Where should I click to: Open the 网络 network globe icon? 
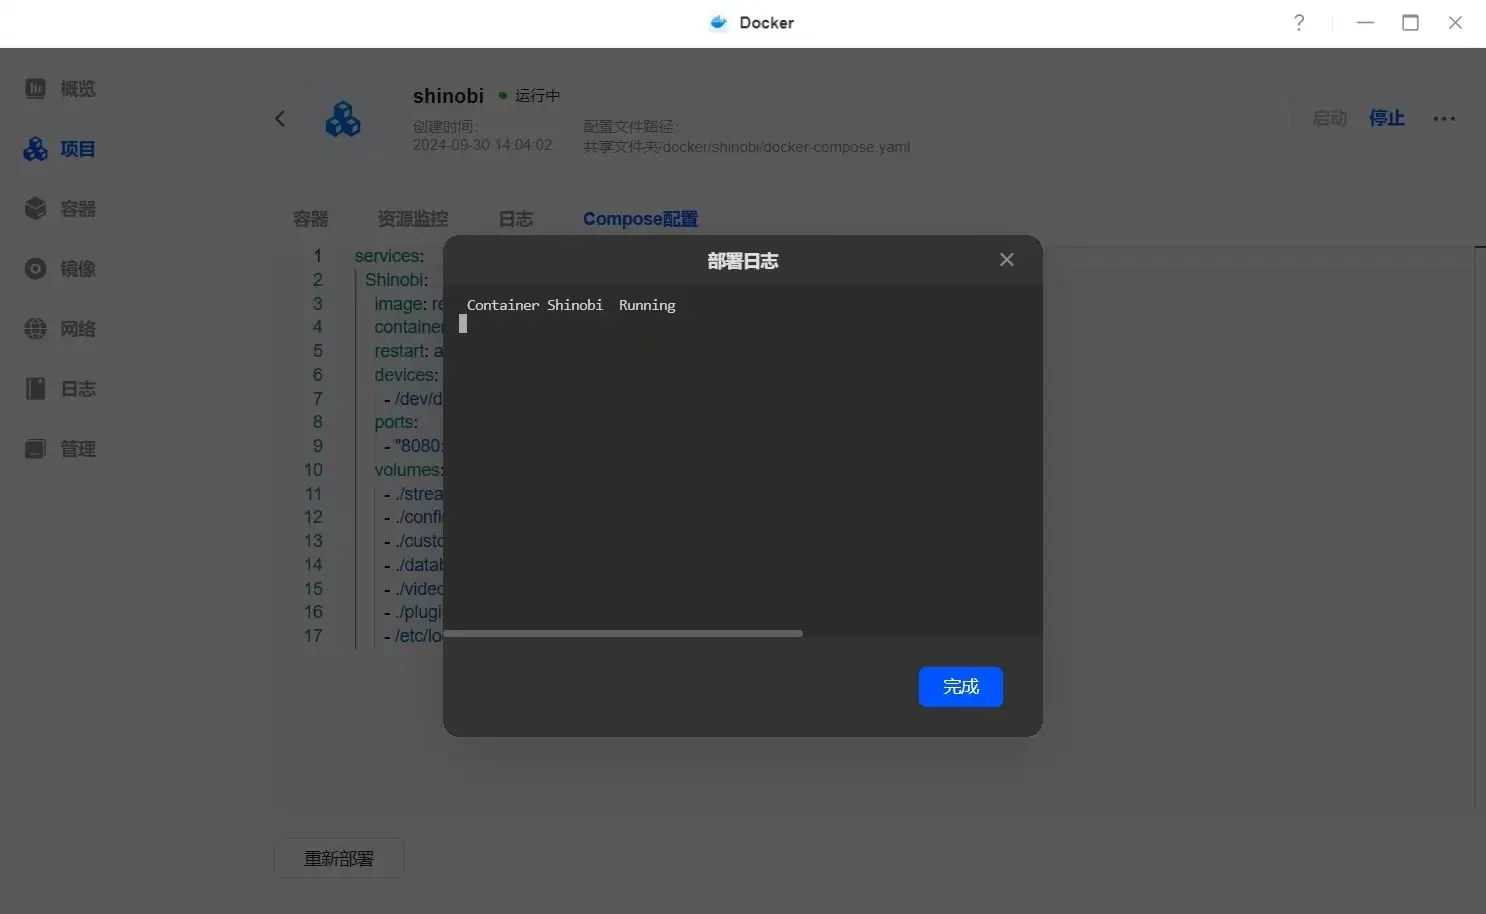tap(36, 329)
